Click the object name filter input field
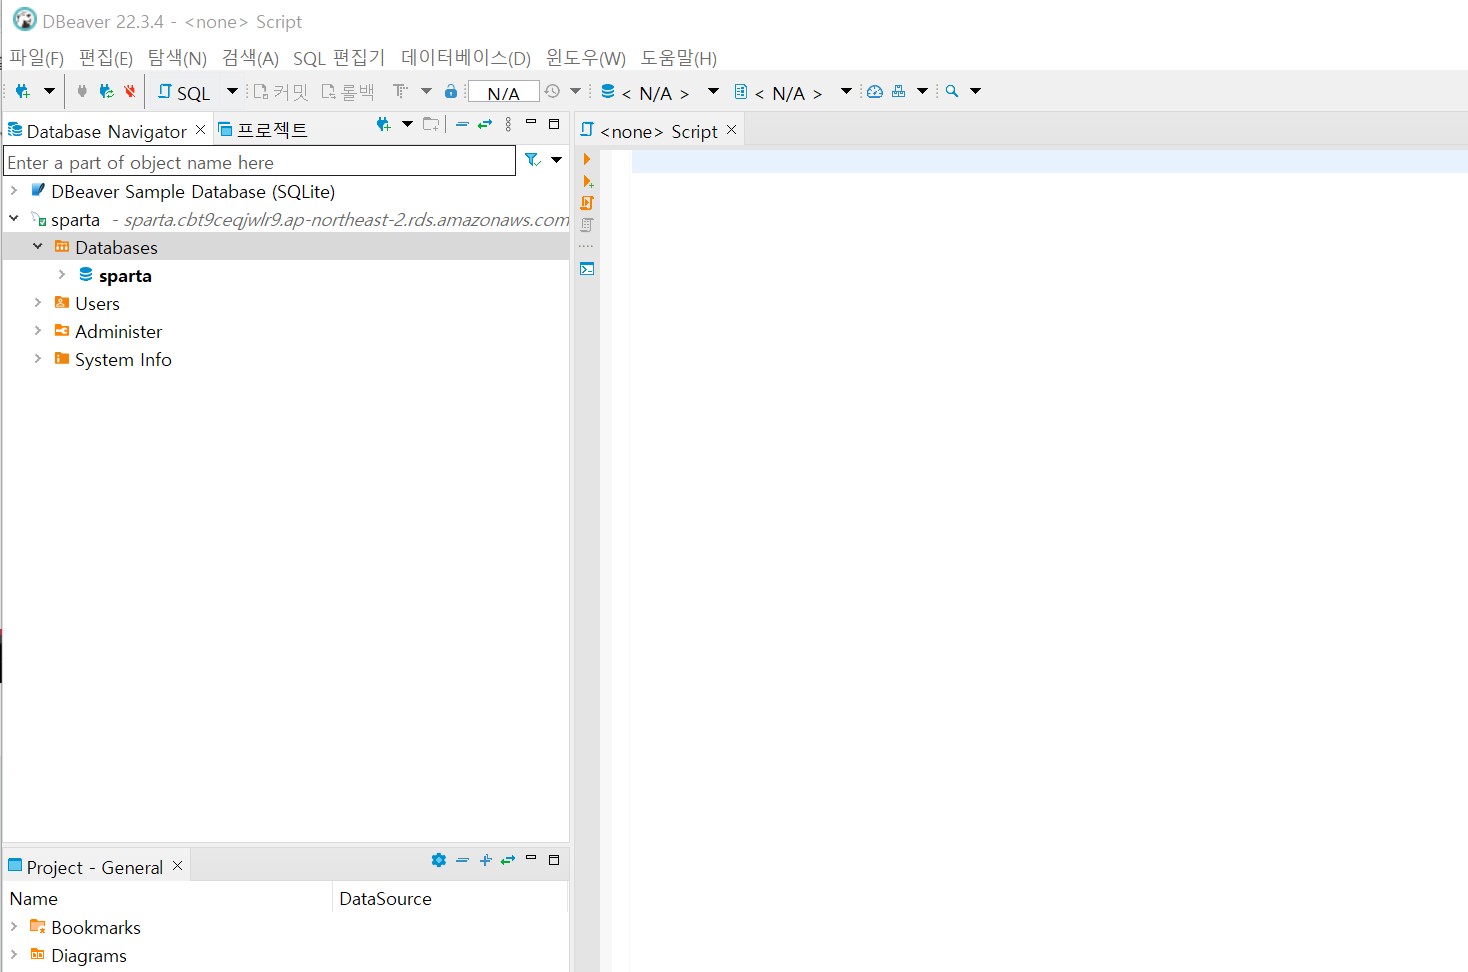 (260, 162)
